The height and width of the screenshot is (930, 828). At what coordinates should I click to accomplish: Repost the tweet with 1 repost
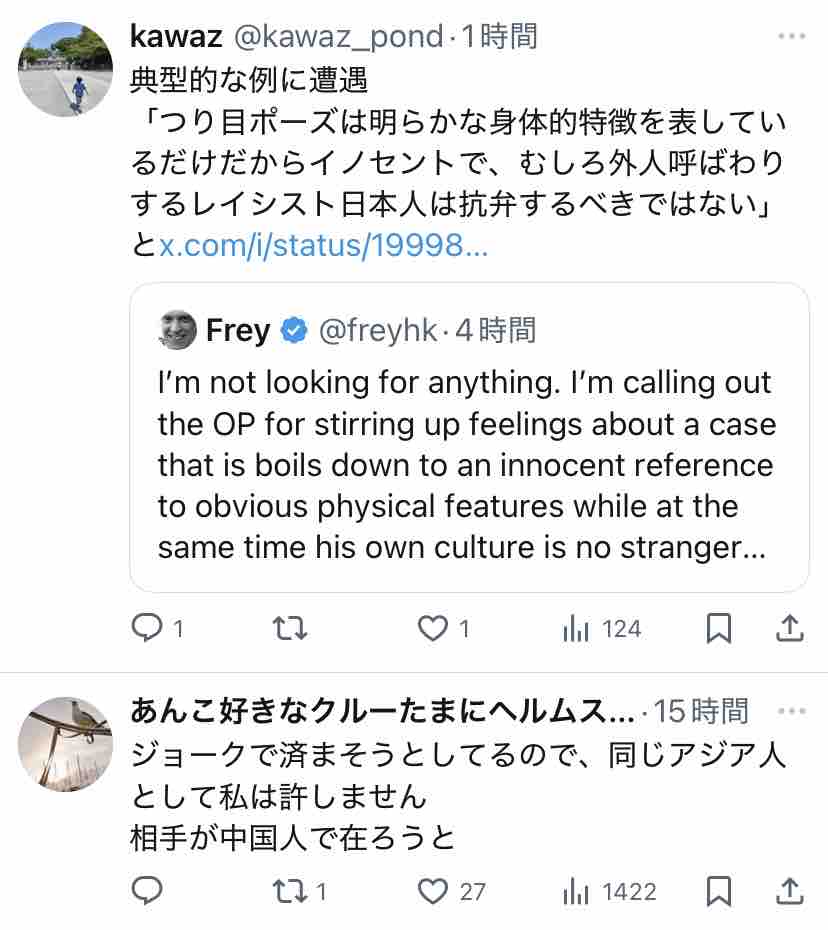pos(290,890)
